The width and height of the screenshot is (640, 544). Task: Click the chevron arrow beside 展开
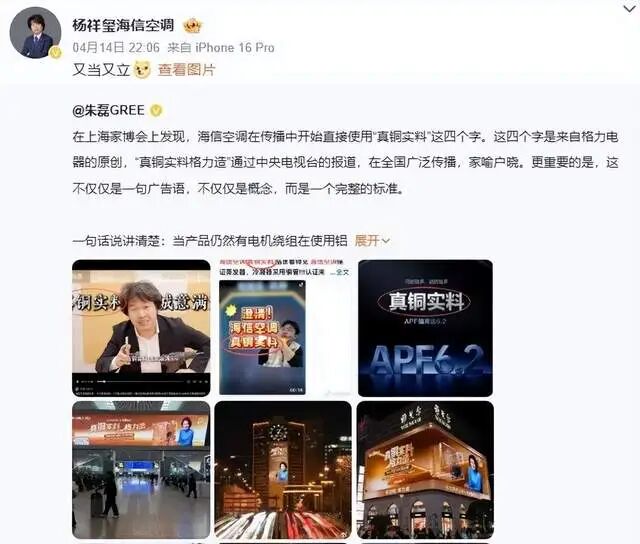click(x=385, y=241)
